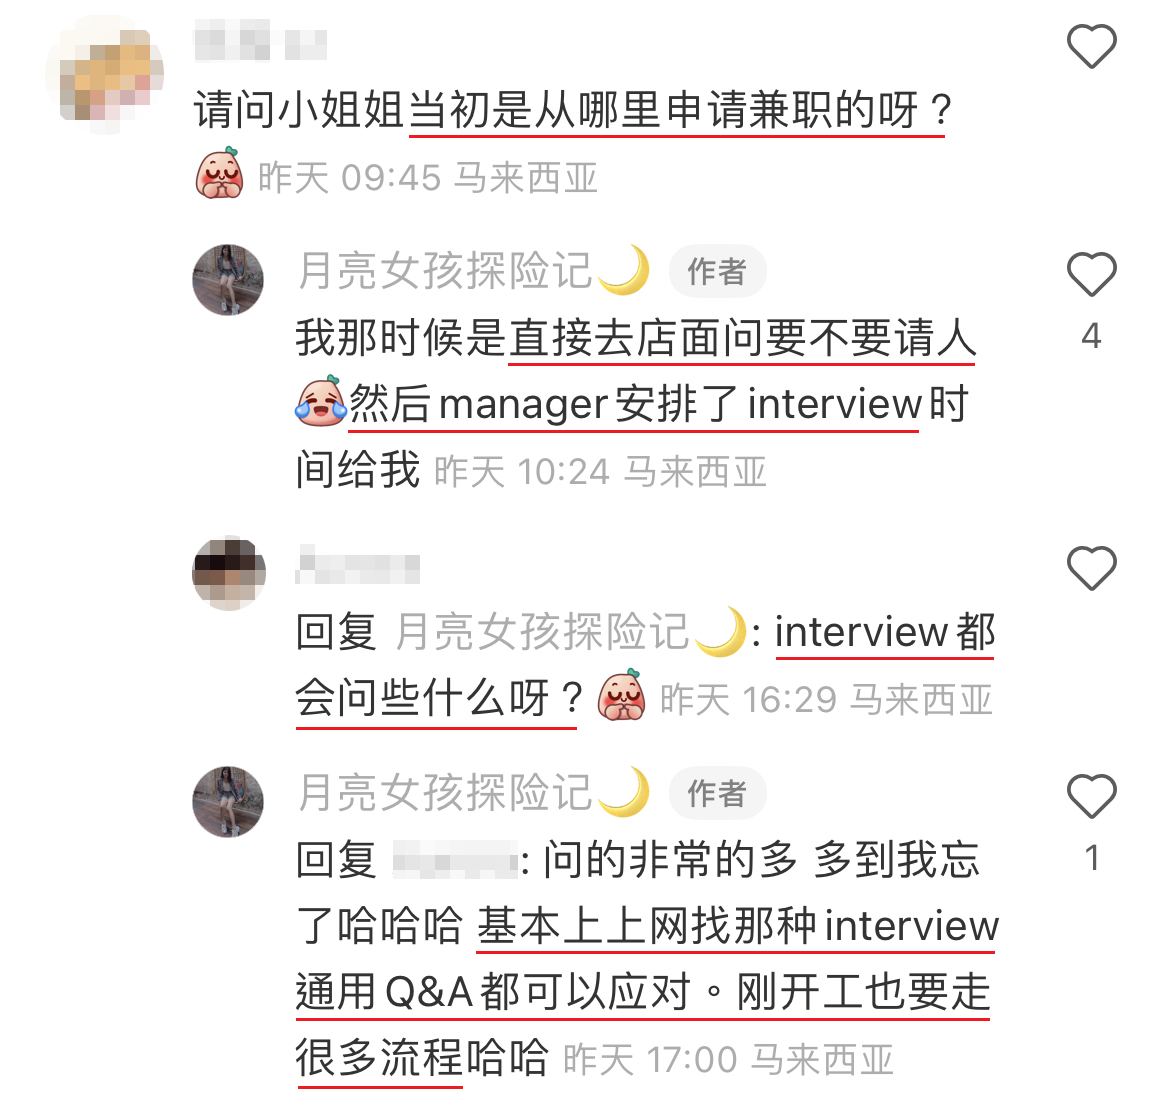This screenshot has width=1170, height=1110.
Task: Tap the comment text 通用Q&A都可以应对
Action: point(492,993)
